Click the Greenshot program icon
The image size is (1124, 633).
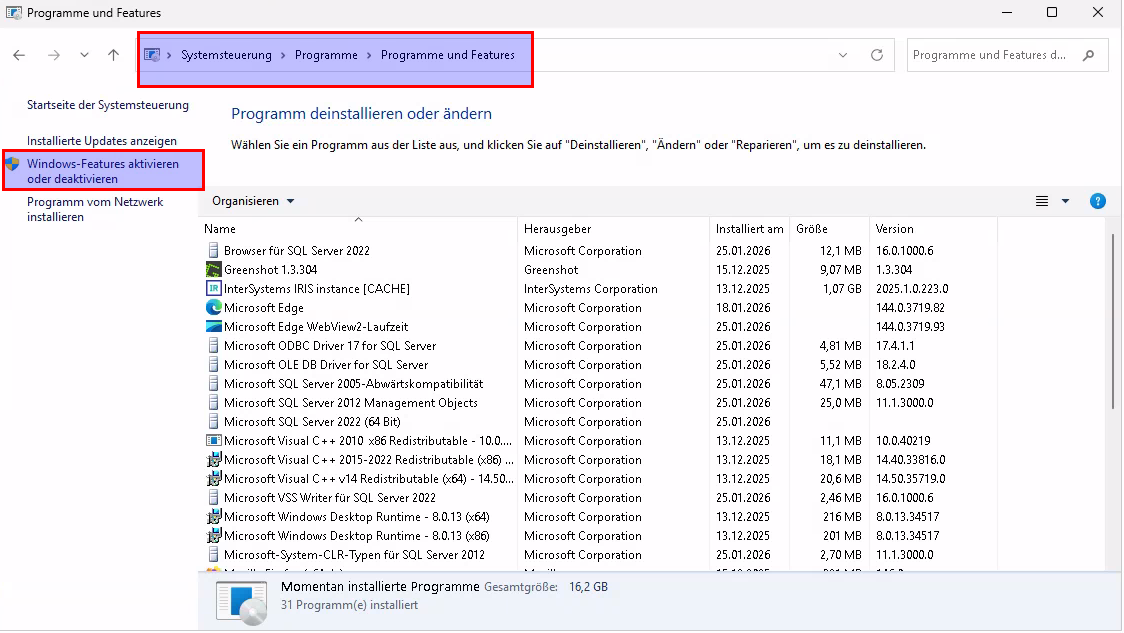(x=213, y=270)
